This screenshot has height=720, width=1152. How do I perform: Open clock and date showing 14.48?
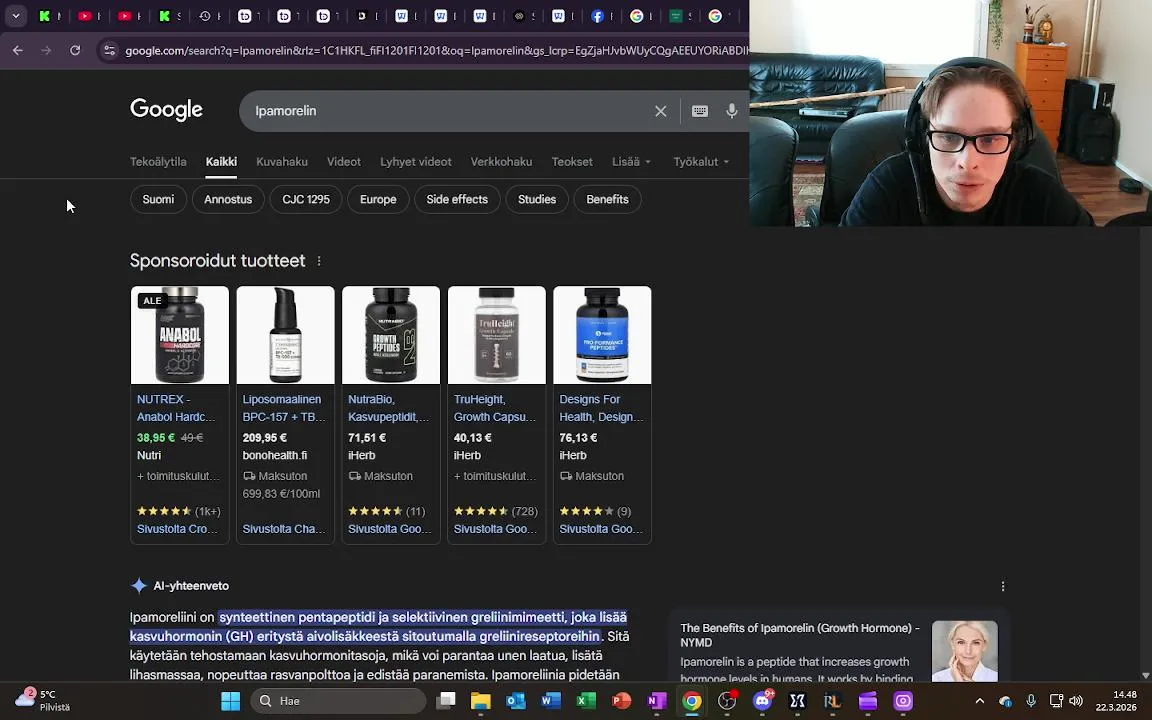[x=1117, y=701]
